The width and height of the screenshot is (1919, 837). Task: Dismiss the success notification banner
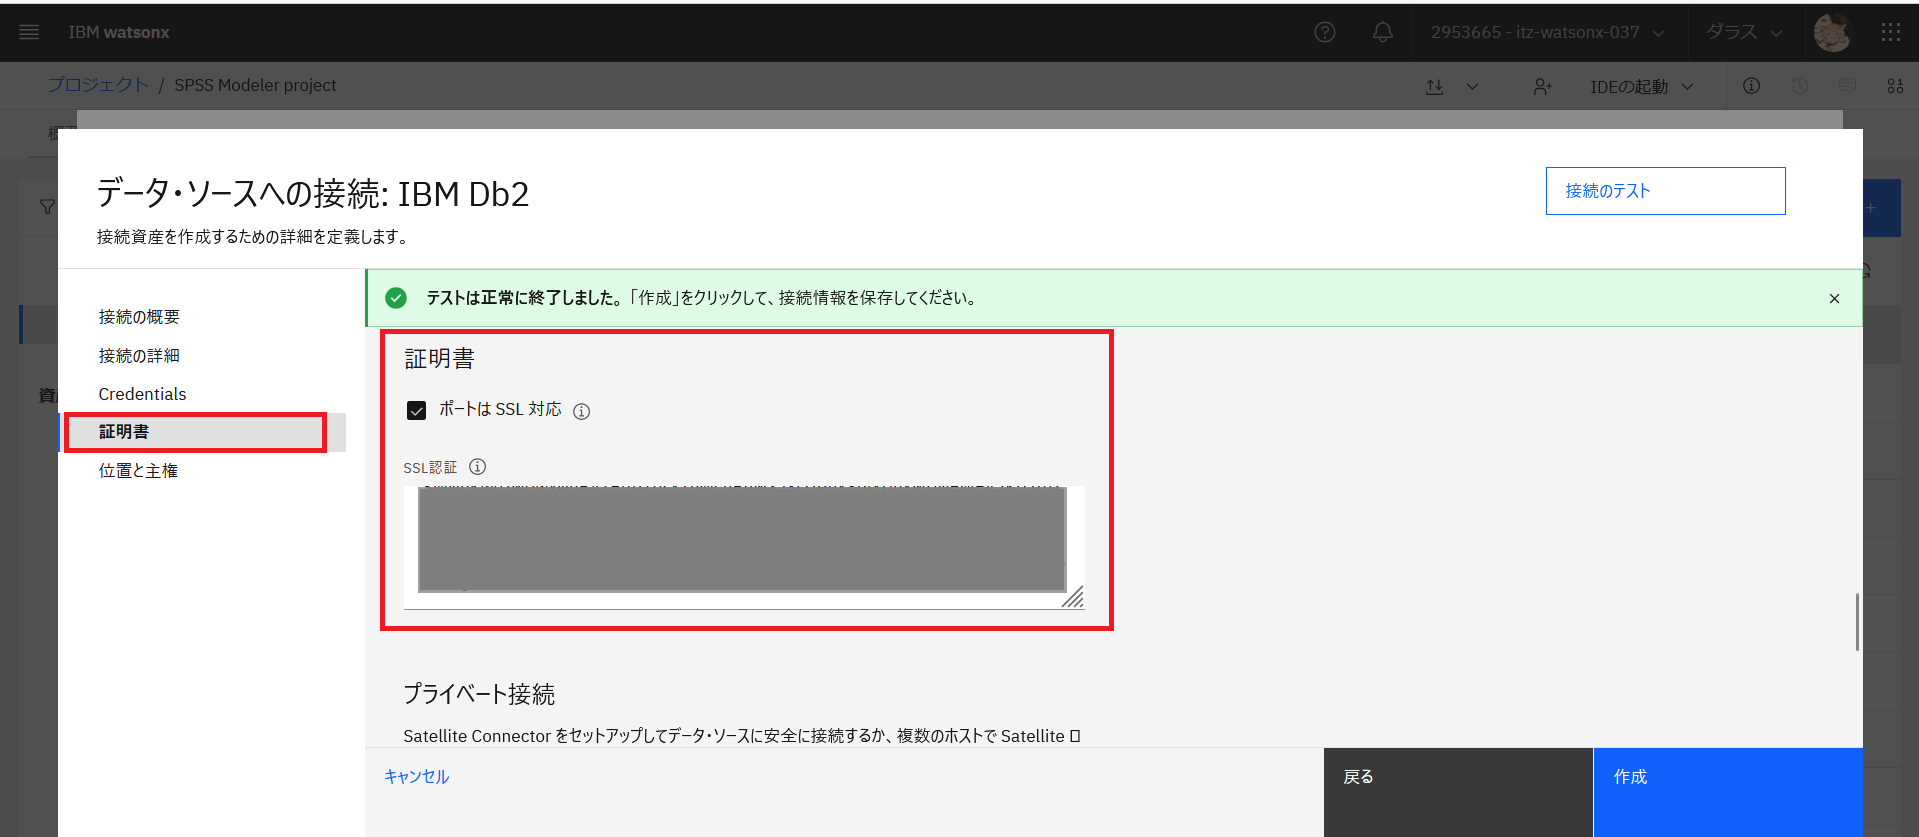point(1834,299)
